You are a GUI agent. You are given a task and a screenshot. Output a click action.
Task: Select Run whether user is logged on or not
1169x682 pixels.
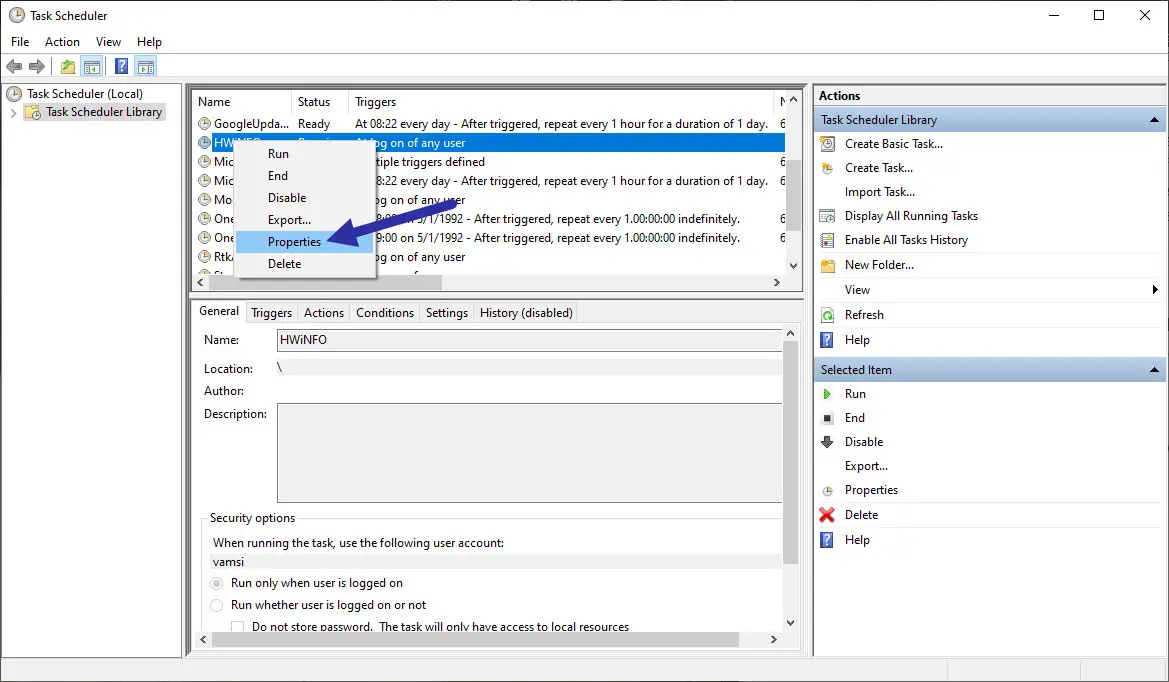point(216,605)
